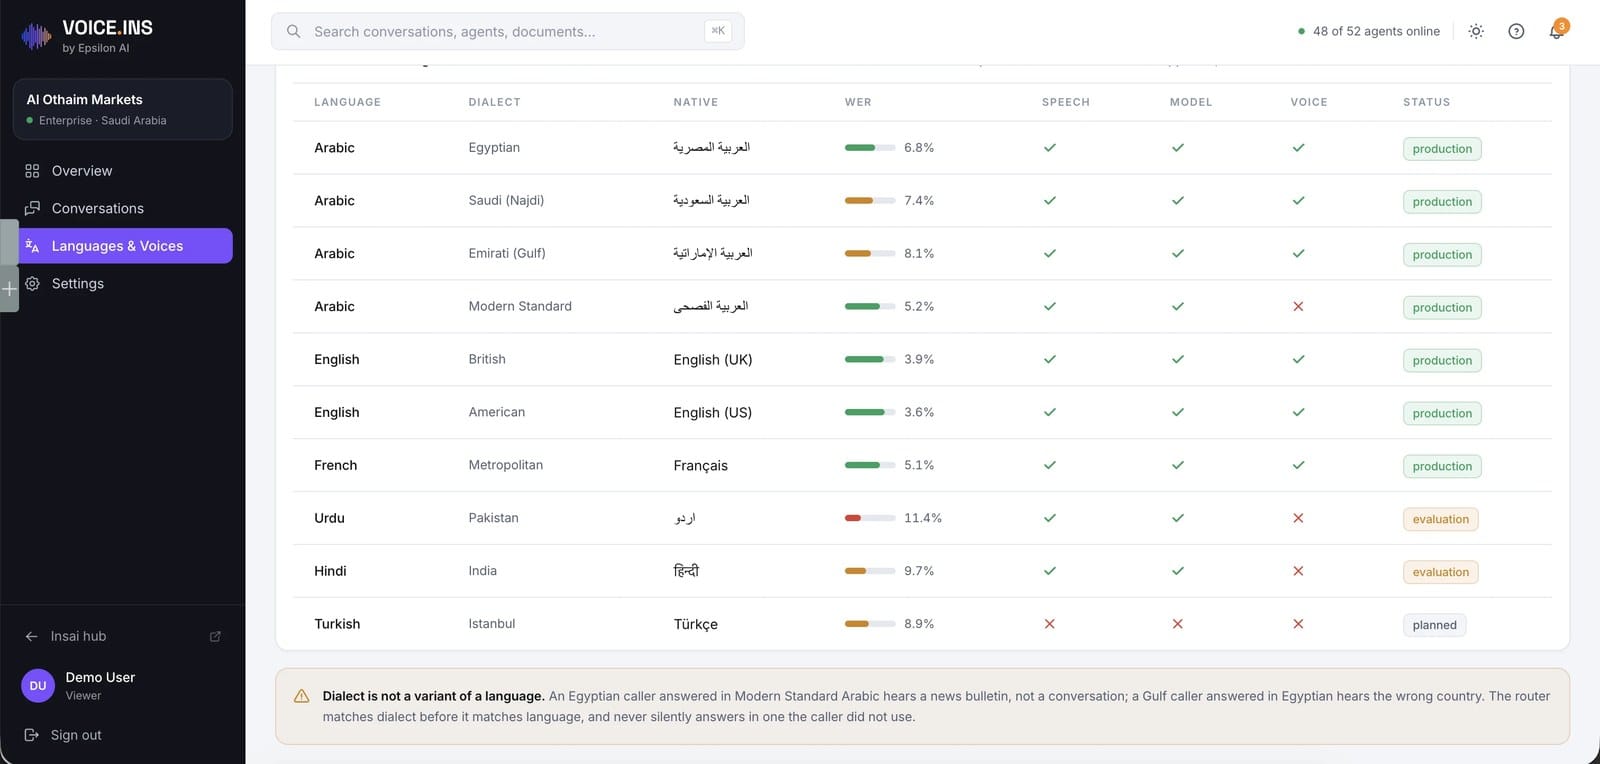This screenshot has height=764, width=1600.
Task: Click the search magnifier icon
Action: (x=293, y=31)
